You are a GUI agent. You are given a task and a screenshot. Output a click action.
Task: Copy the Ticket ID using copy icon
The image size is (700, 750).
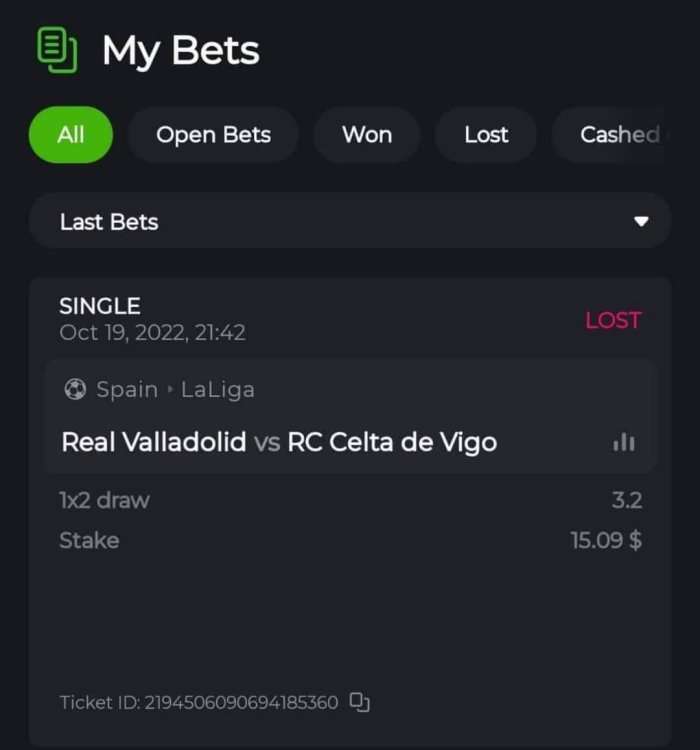coord(360,702)
